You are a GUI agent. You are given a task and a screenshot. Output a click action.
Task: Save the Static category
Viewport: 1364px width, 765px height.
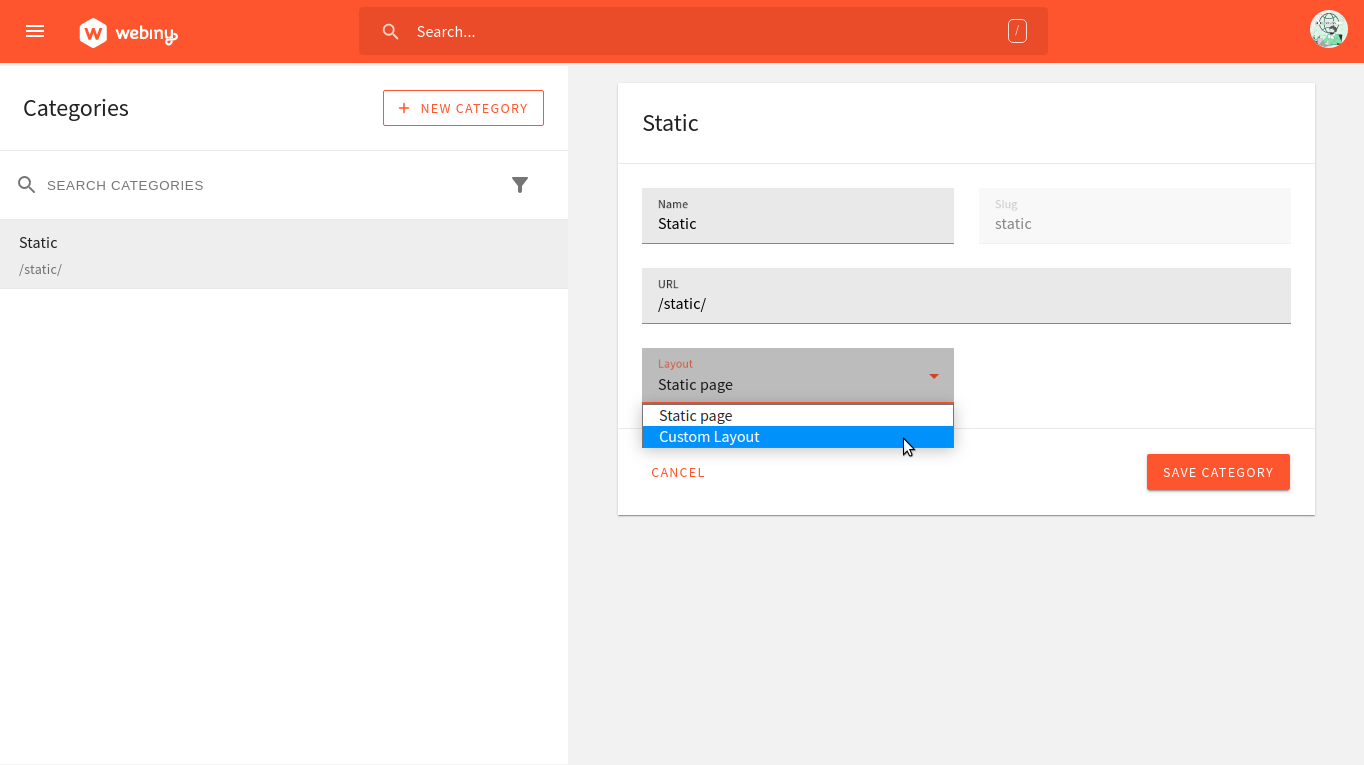(x=1218, y=471)
